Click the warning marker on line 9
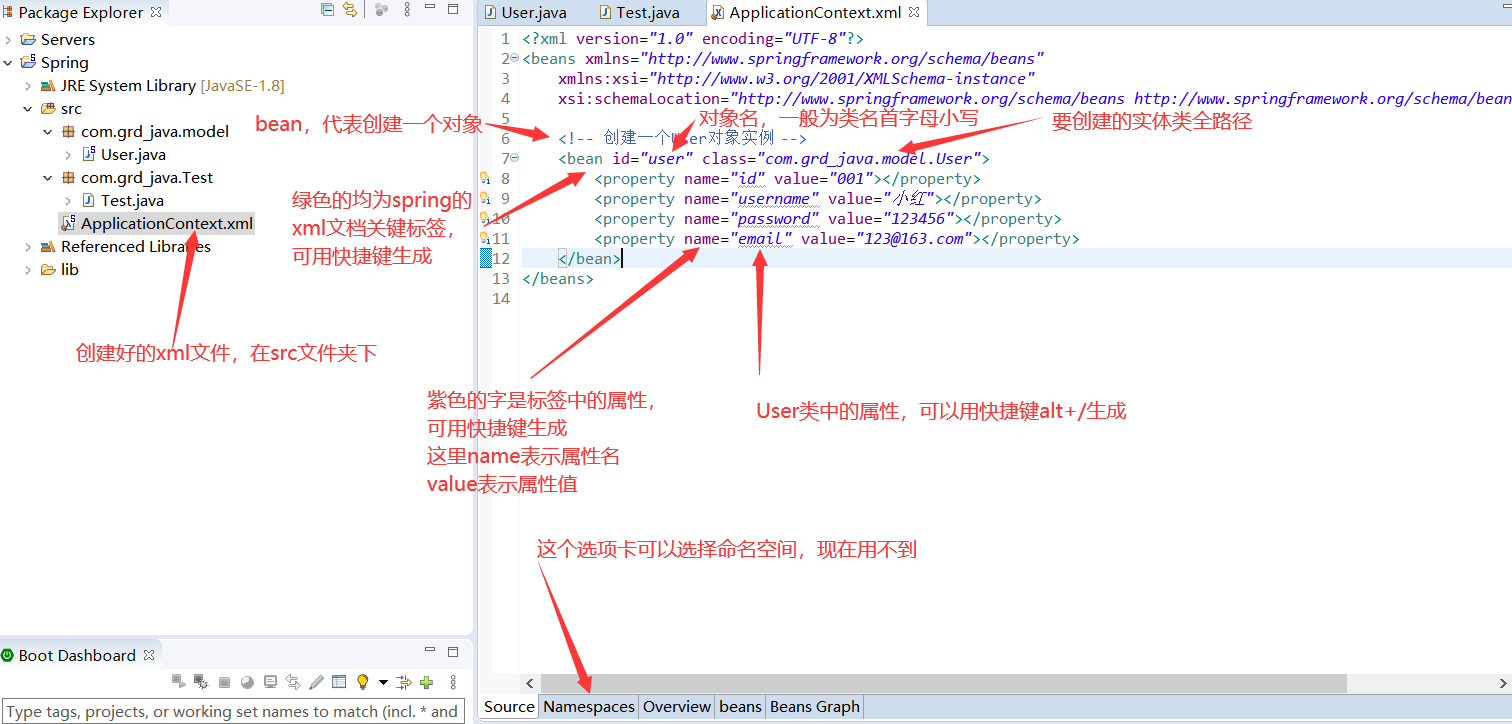 point(485,199)
